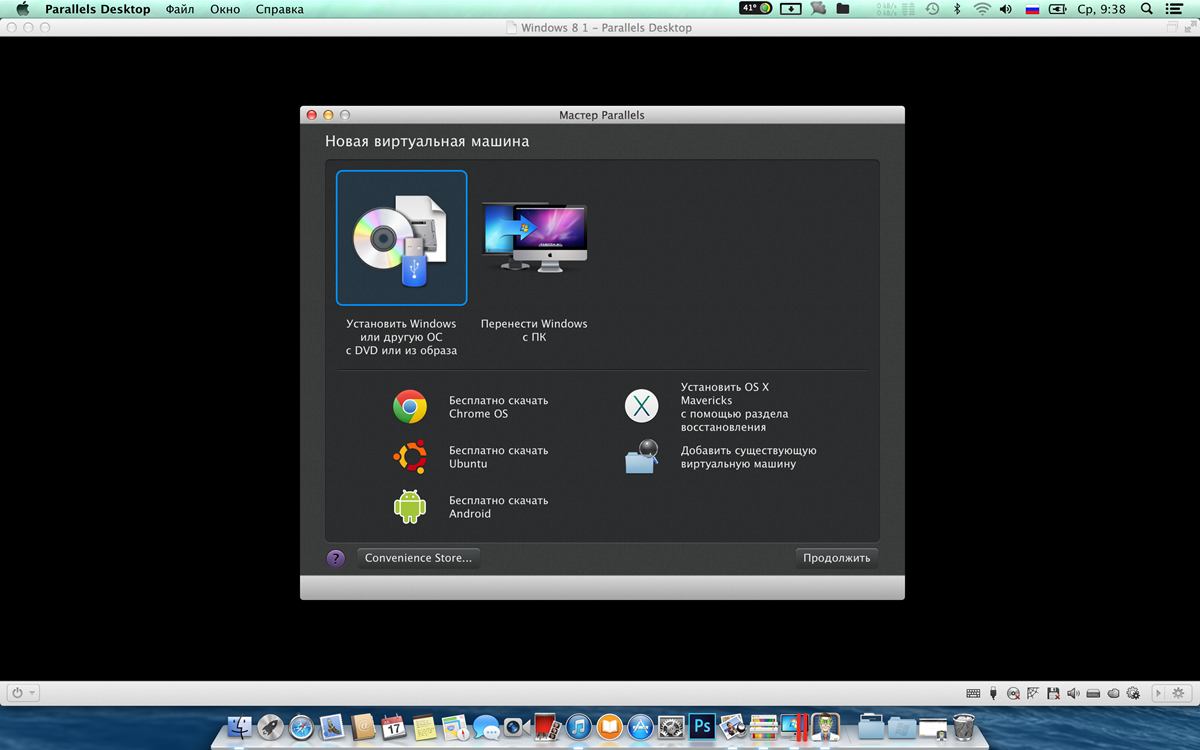This screenshot has width=1200, height=750.
Task: Click the OS X Mavericks logo icon
Action: point(642,407)
